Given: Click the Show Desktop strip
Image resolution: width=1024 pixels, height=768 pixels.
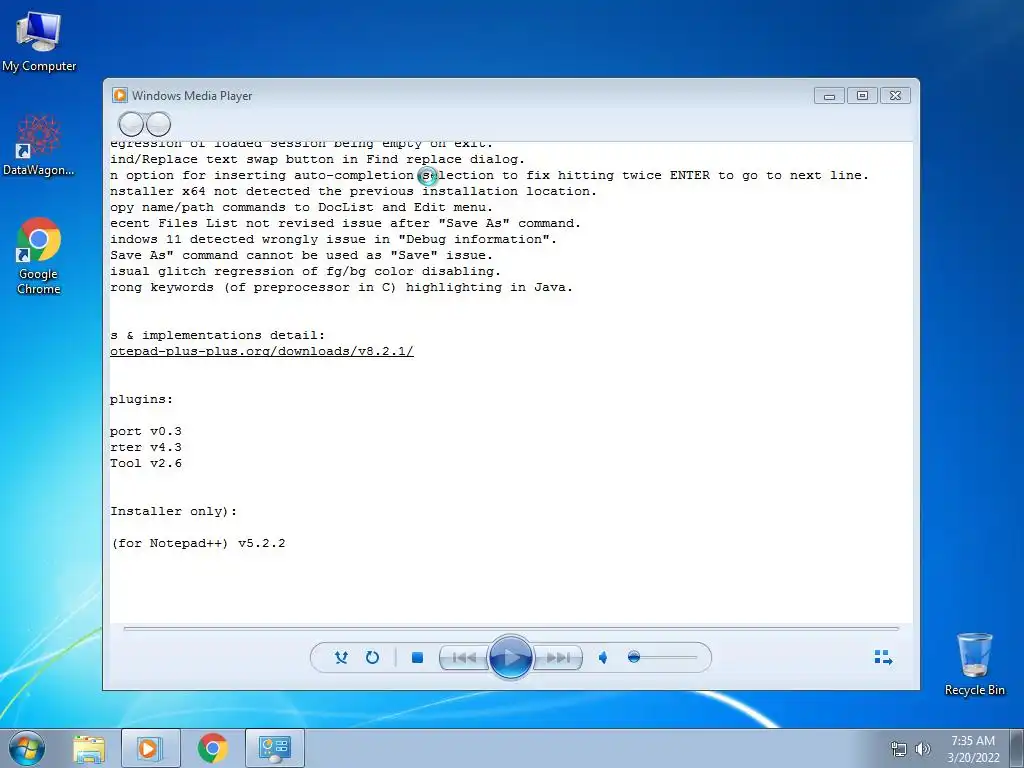Looking at the screenshot, I should [x=1017, y=748].
